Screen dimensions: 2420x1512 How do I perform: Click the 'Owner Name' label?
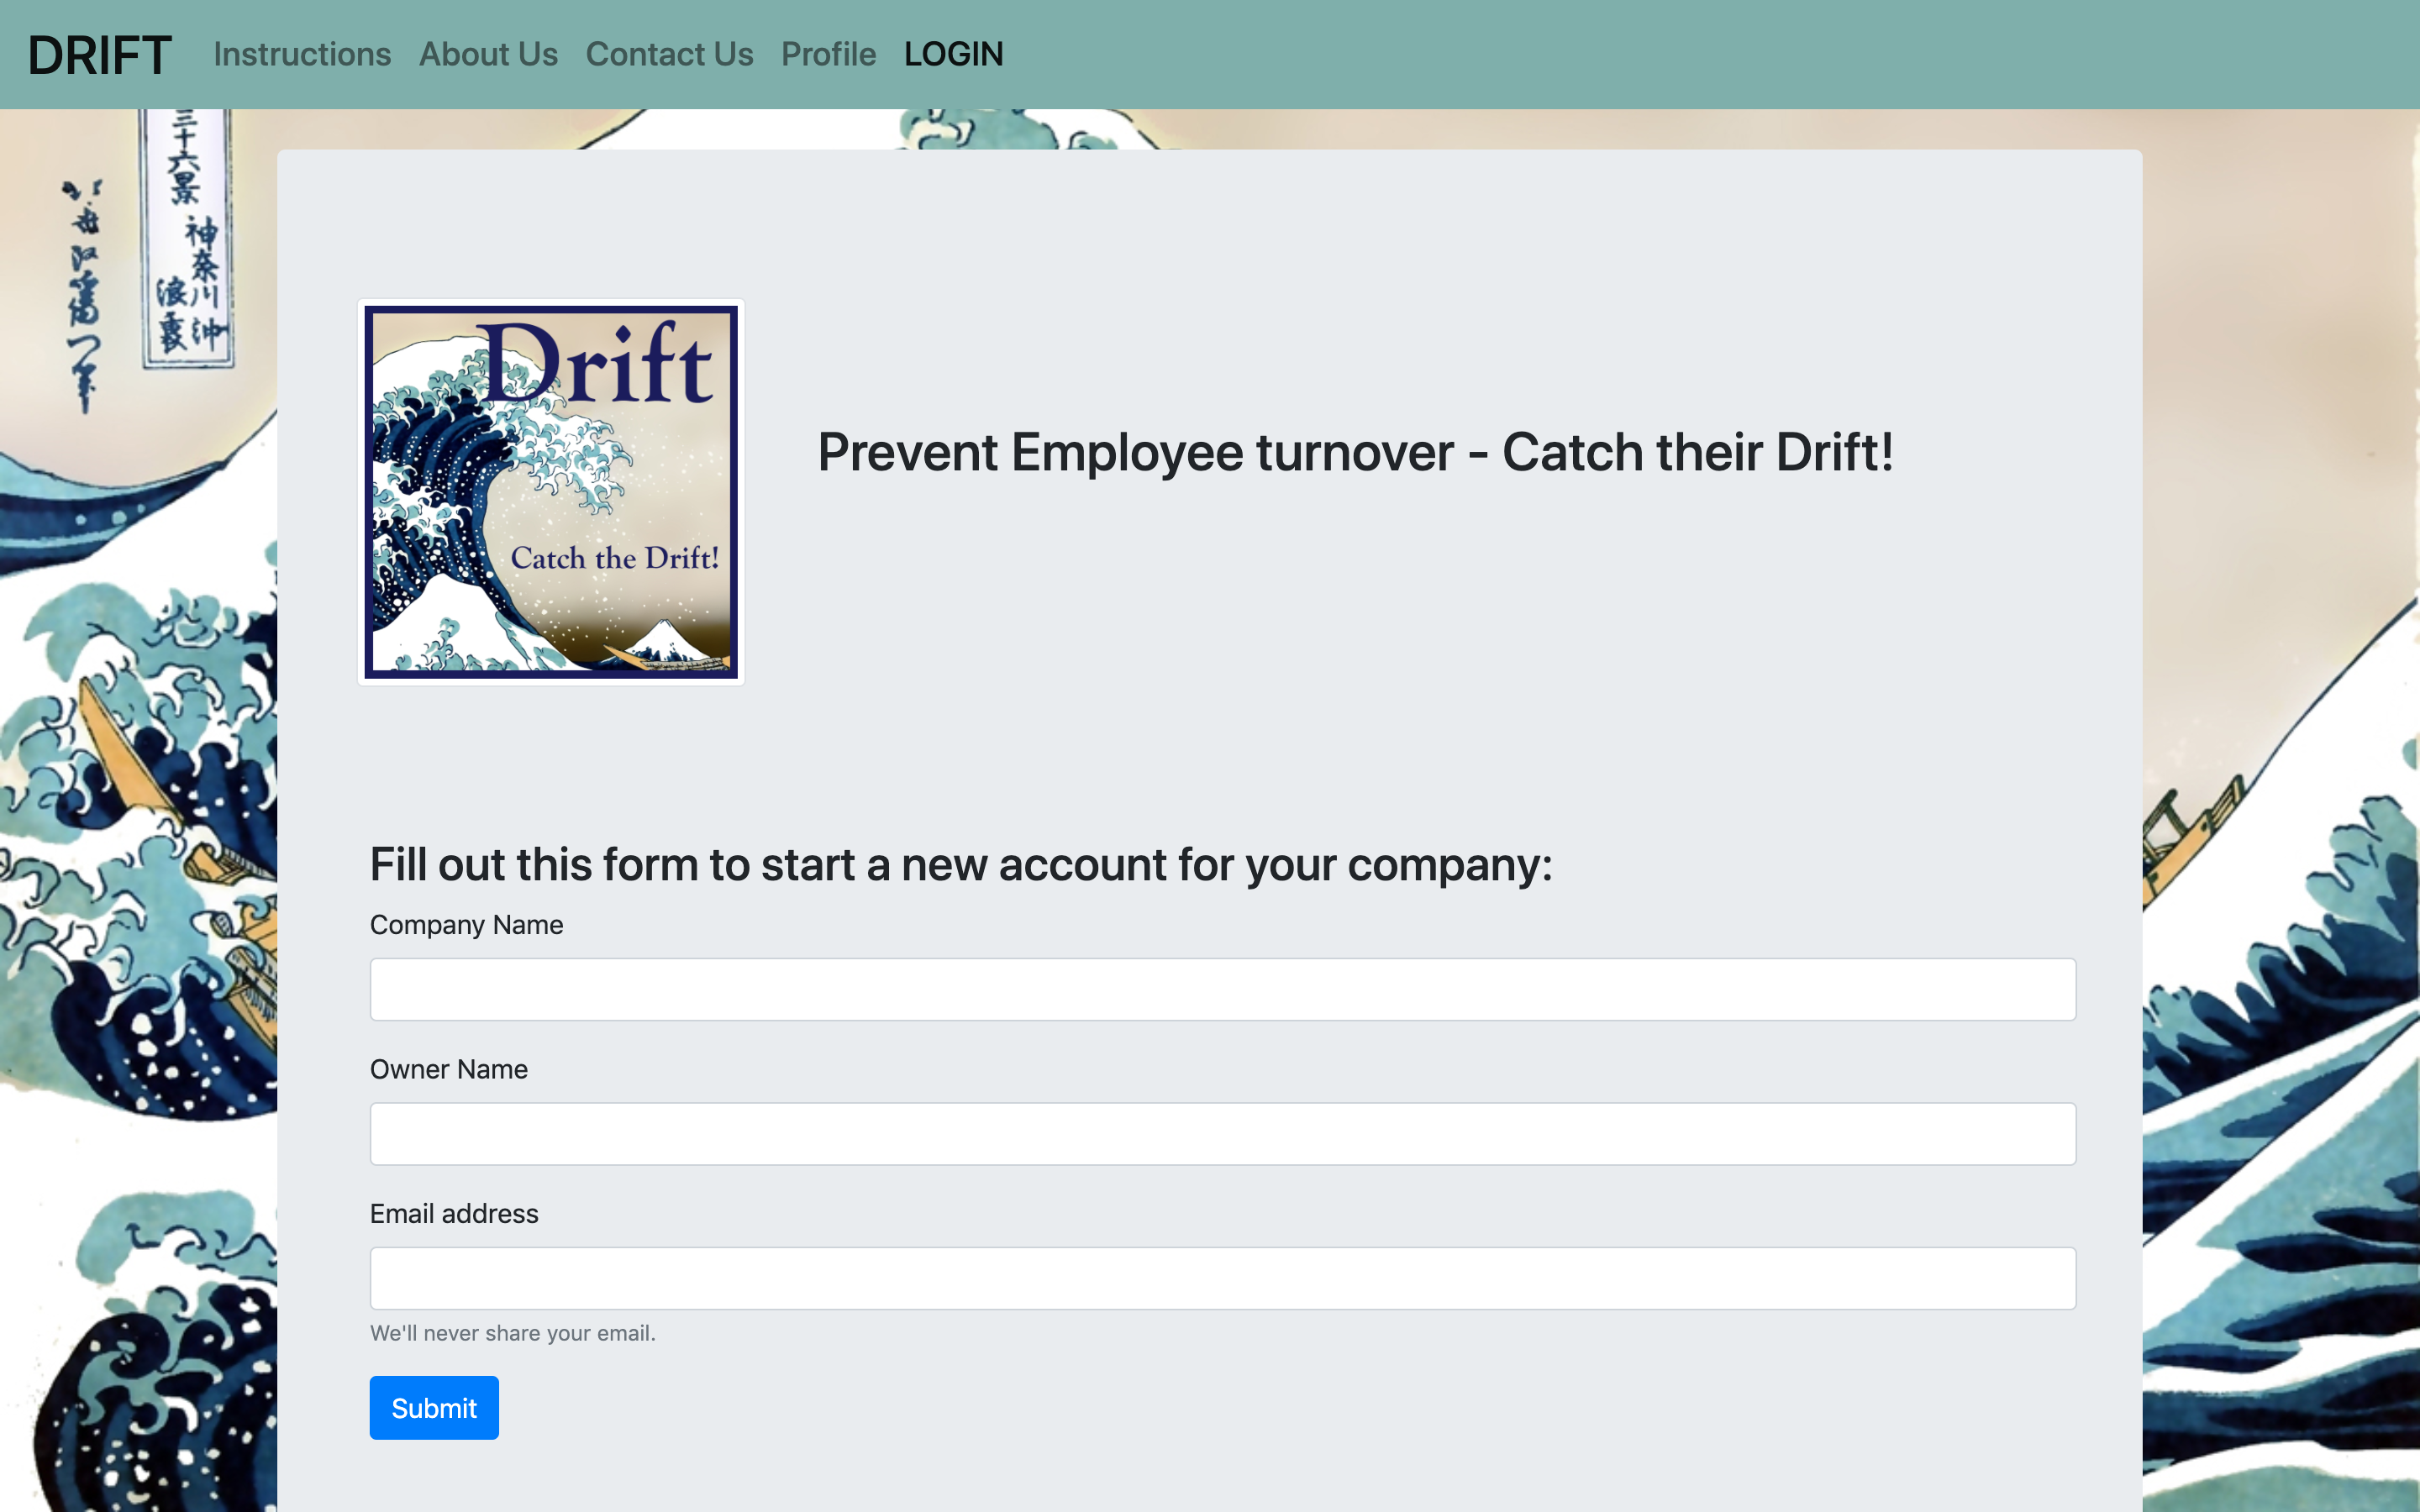click(448, 1069)
